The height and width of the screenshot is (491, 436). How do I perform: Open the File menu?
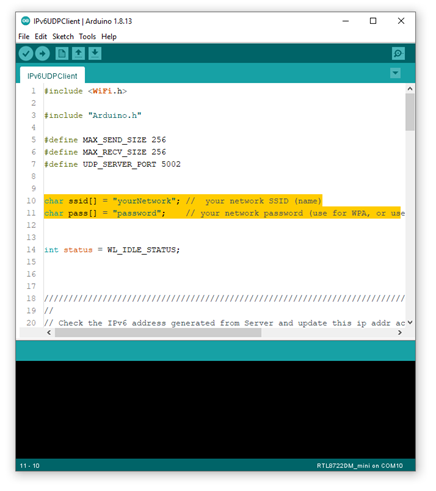24,36
